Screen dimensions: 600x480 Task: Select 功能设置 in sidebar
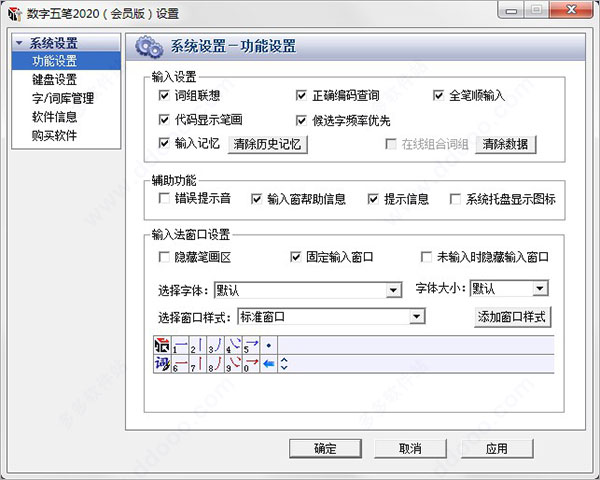(66, 61)
